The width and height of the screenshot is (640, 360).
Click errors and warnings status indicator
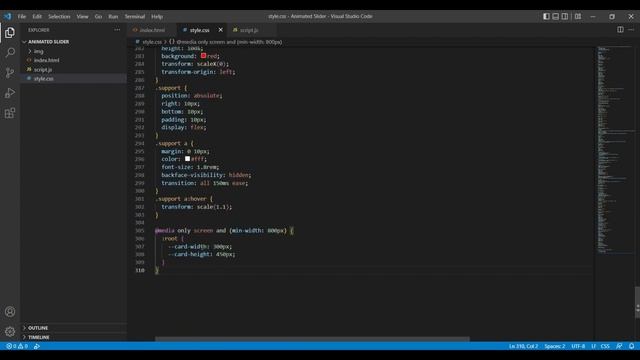(17, 346)
